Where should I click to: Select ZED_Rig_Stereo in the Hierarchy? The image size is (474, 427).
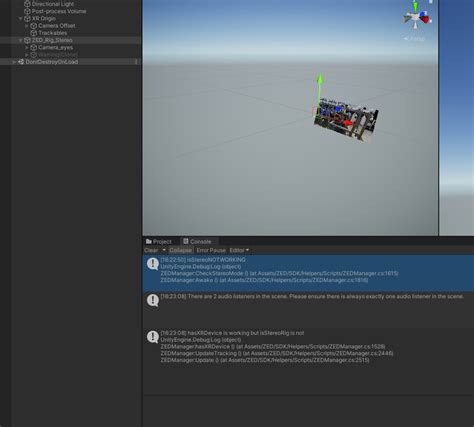click(x=52, y=40)
